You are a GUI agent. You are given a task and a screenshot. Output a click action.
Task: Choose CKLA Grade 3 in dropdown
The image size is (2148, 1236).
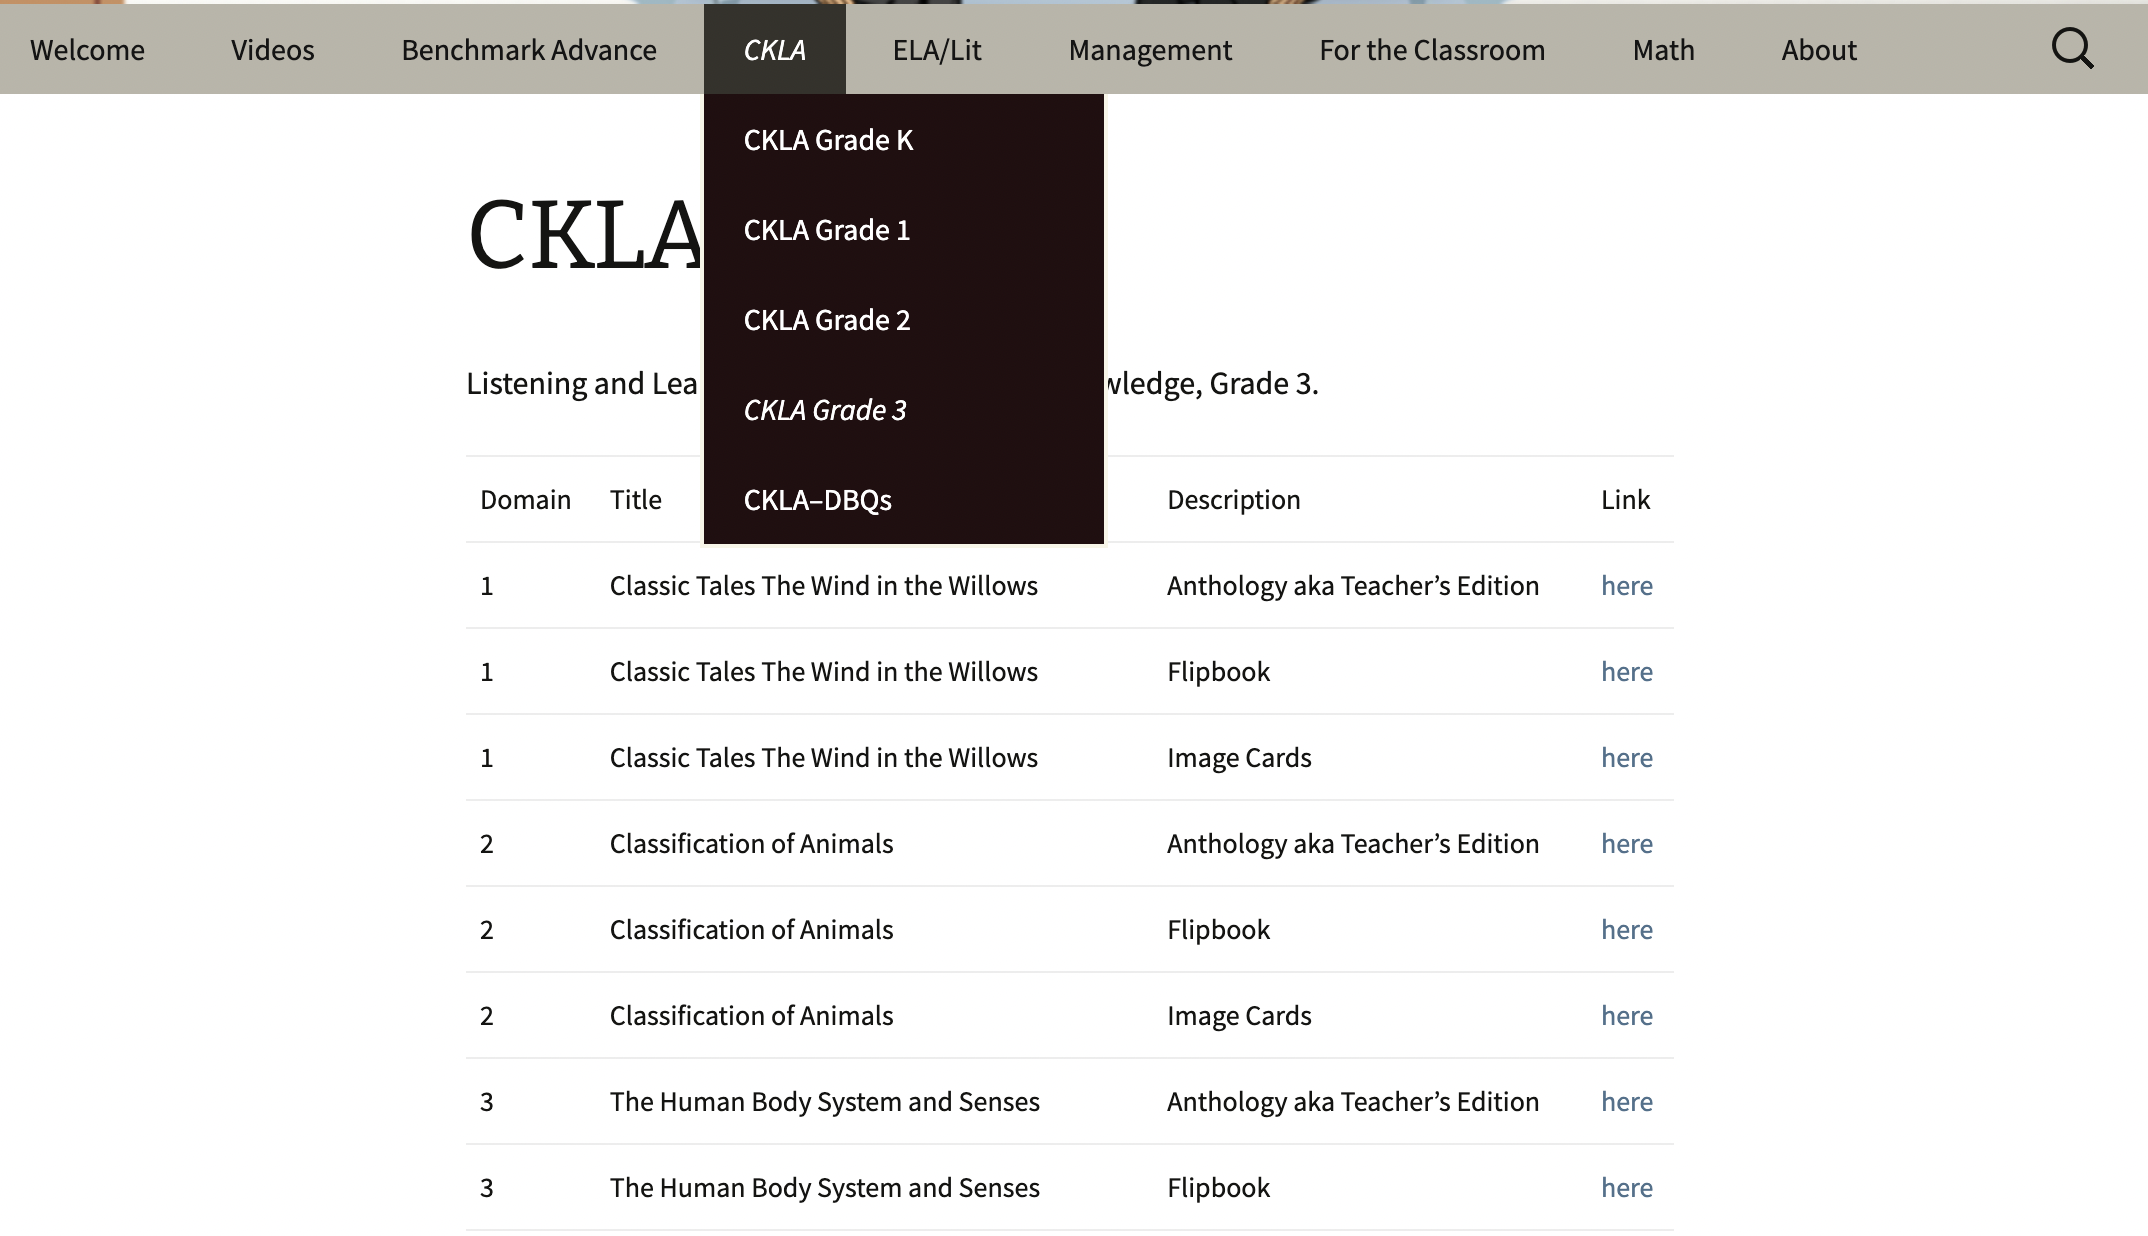[x=825, y=410]
